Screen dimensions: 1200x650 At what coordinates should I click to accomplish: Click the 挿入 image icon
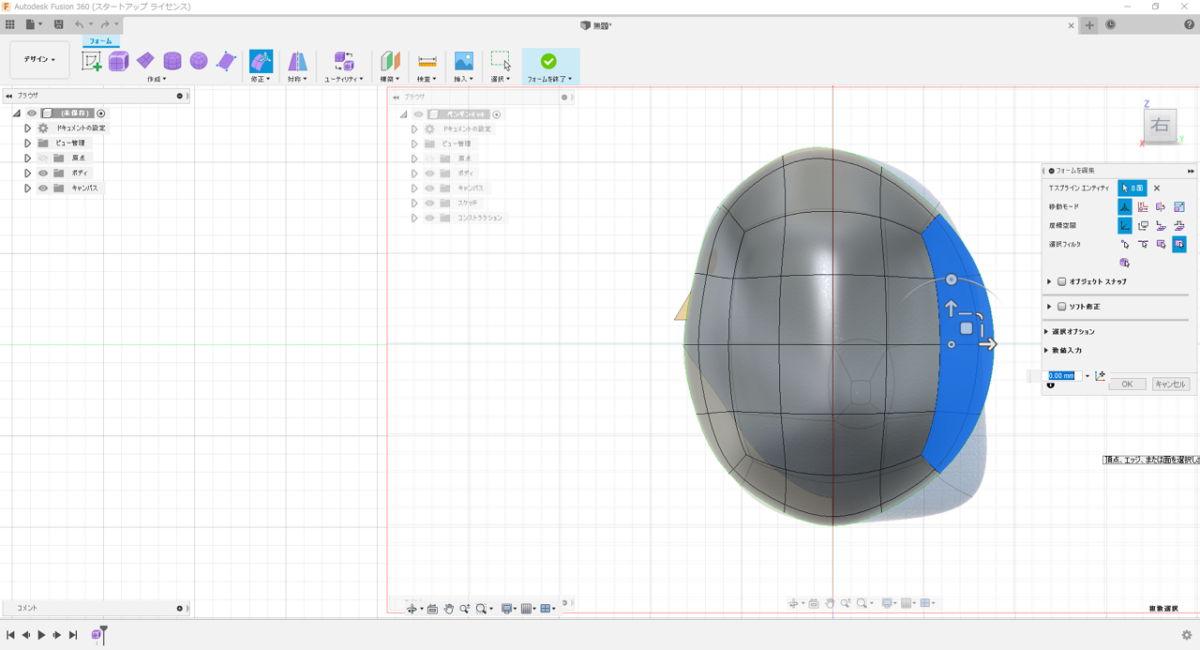(x=463, y=61)
